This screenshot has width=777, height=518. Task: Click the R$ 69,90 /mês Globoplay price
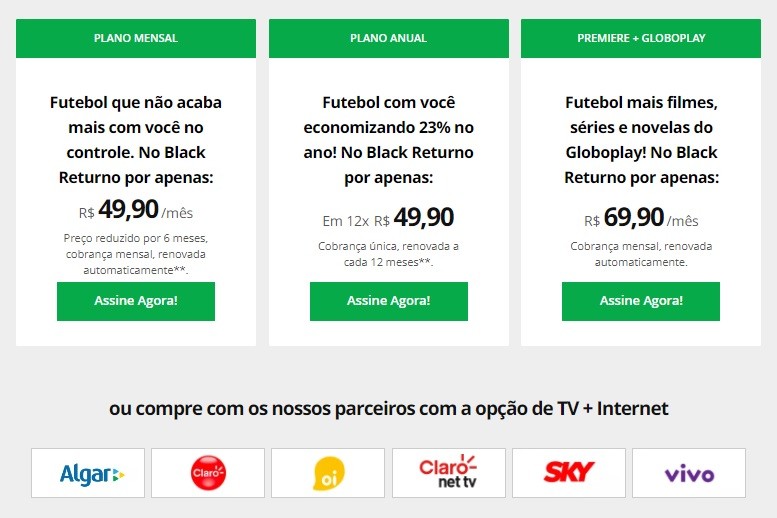tap(641, 218)
